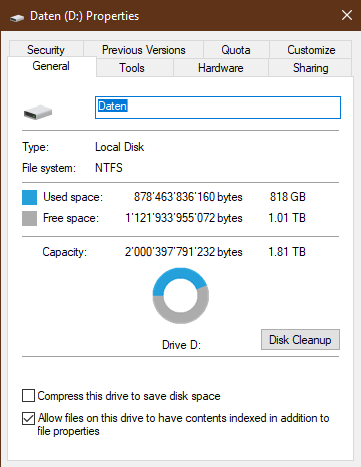Viewport: 361px width, 467px height.
Task: Click the gray Free space color square
Action: point(29,219)
